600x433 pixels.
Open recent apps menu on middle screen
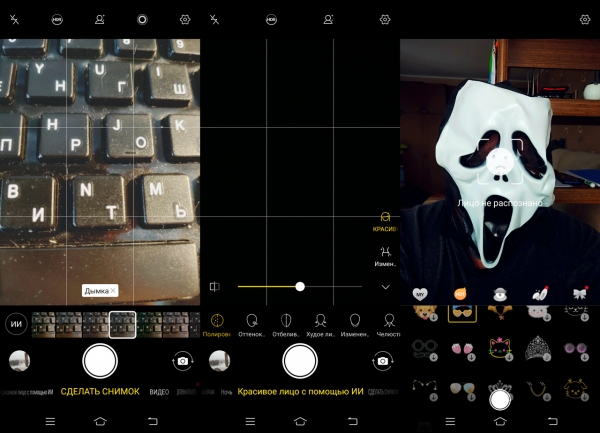(250, 422)
